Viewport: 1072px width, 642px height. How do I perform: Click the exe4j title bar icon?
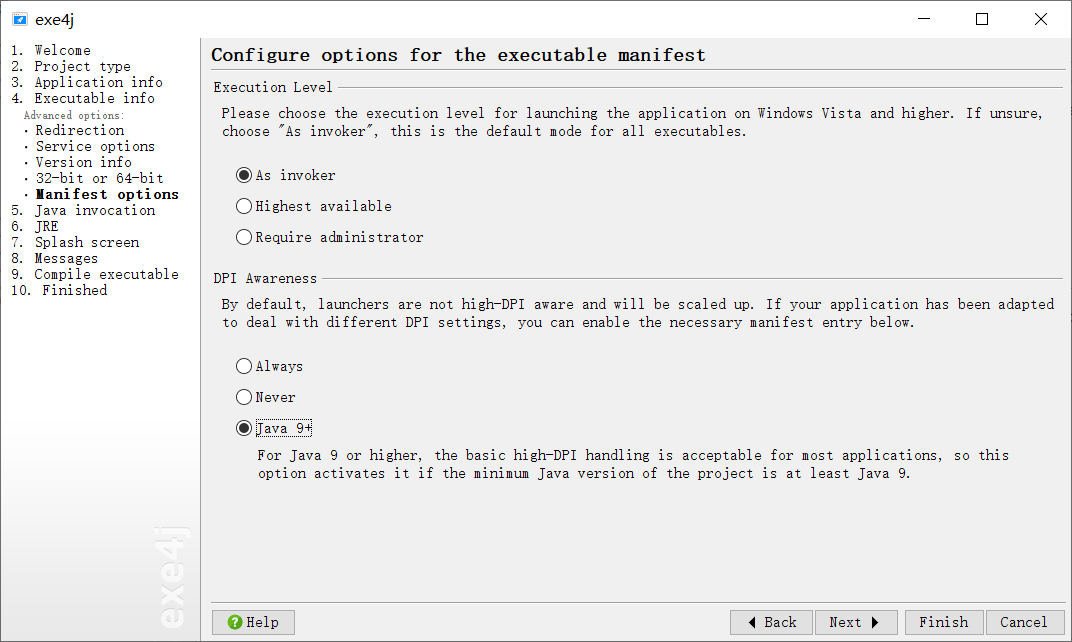pyautogui.click(x=19, y=19)
